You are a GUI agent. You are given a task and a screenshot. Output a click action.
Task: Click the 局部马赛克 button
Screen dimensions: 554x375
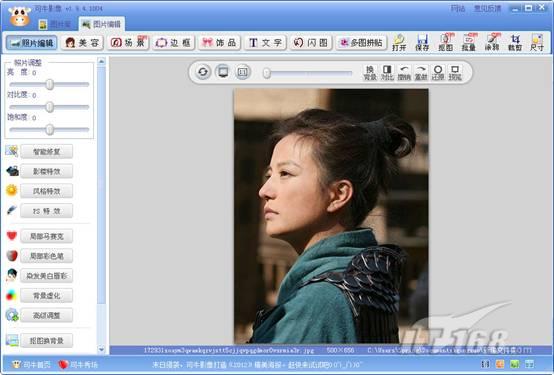tap(47, 236)
